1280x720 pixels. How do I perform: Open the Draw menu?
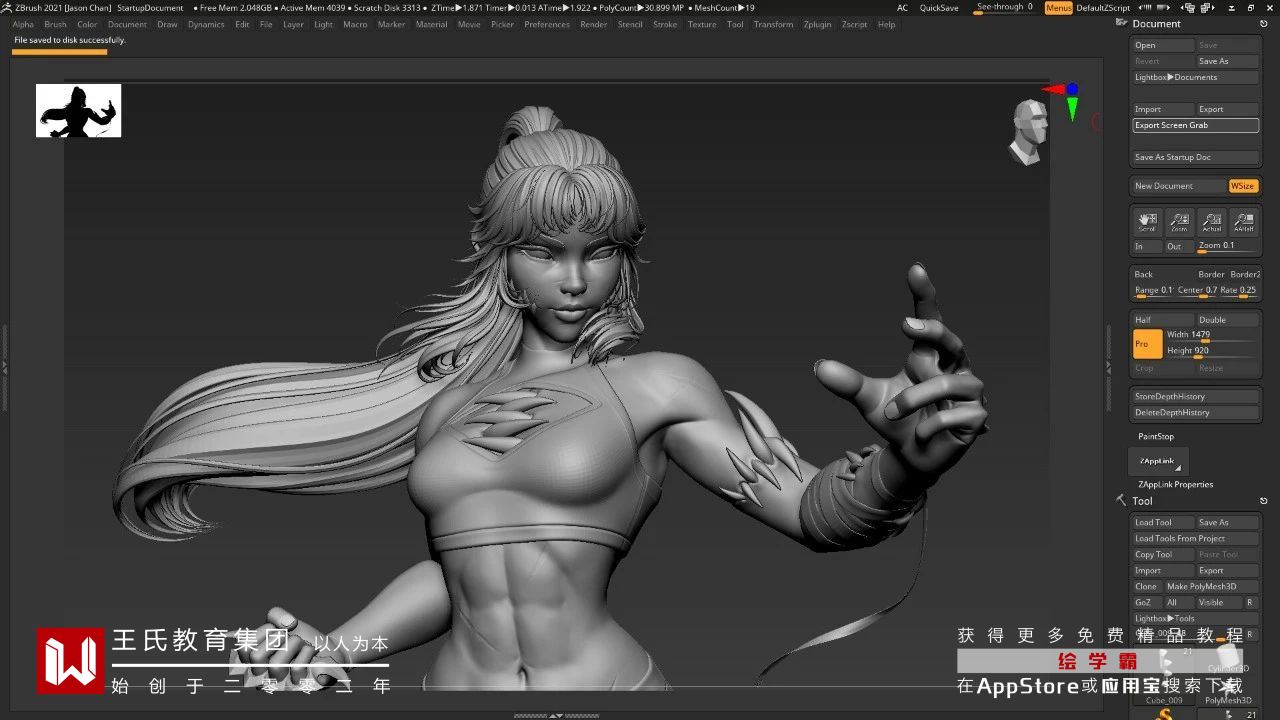tap(167, 24)
